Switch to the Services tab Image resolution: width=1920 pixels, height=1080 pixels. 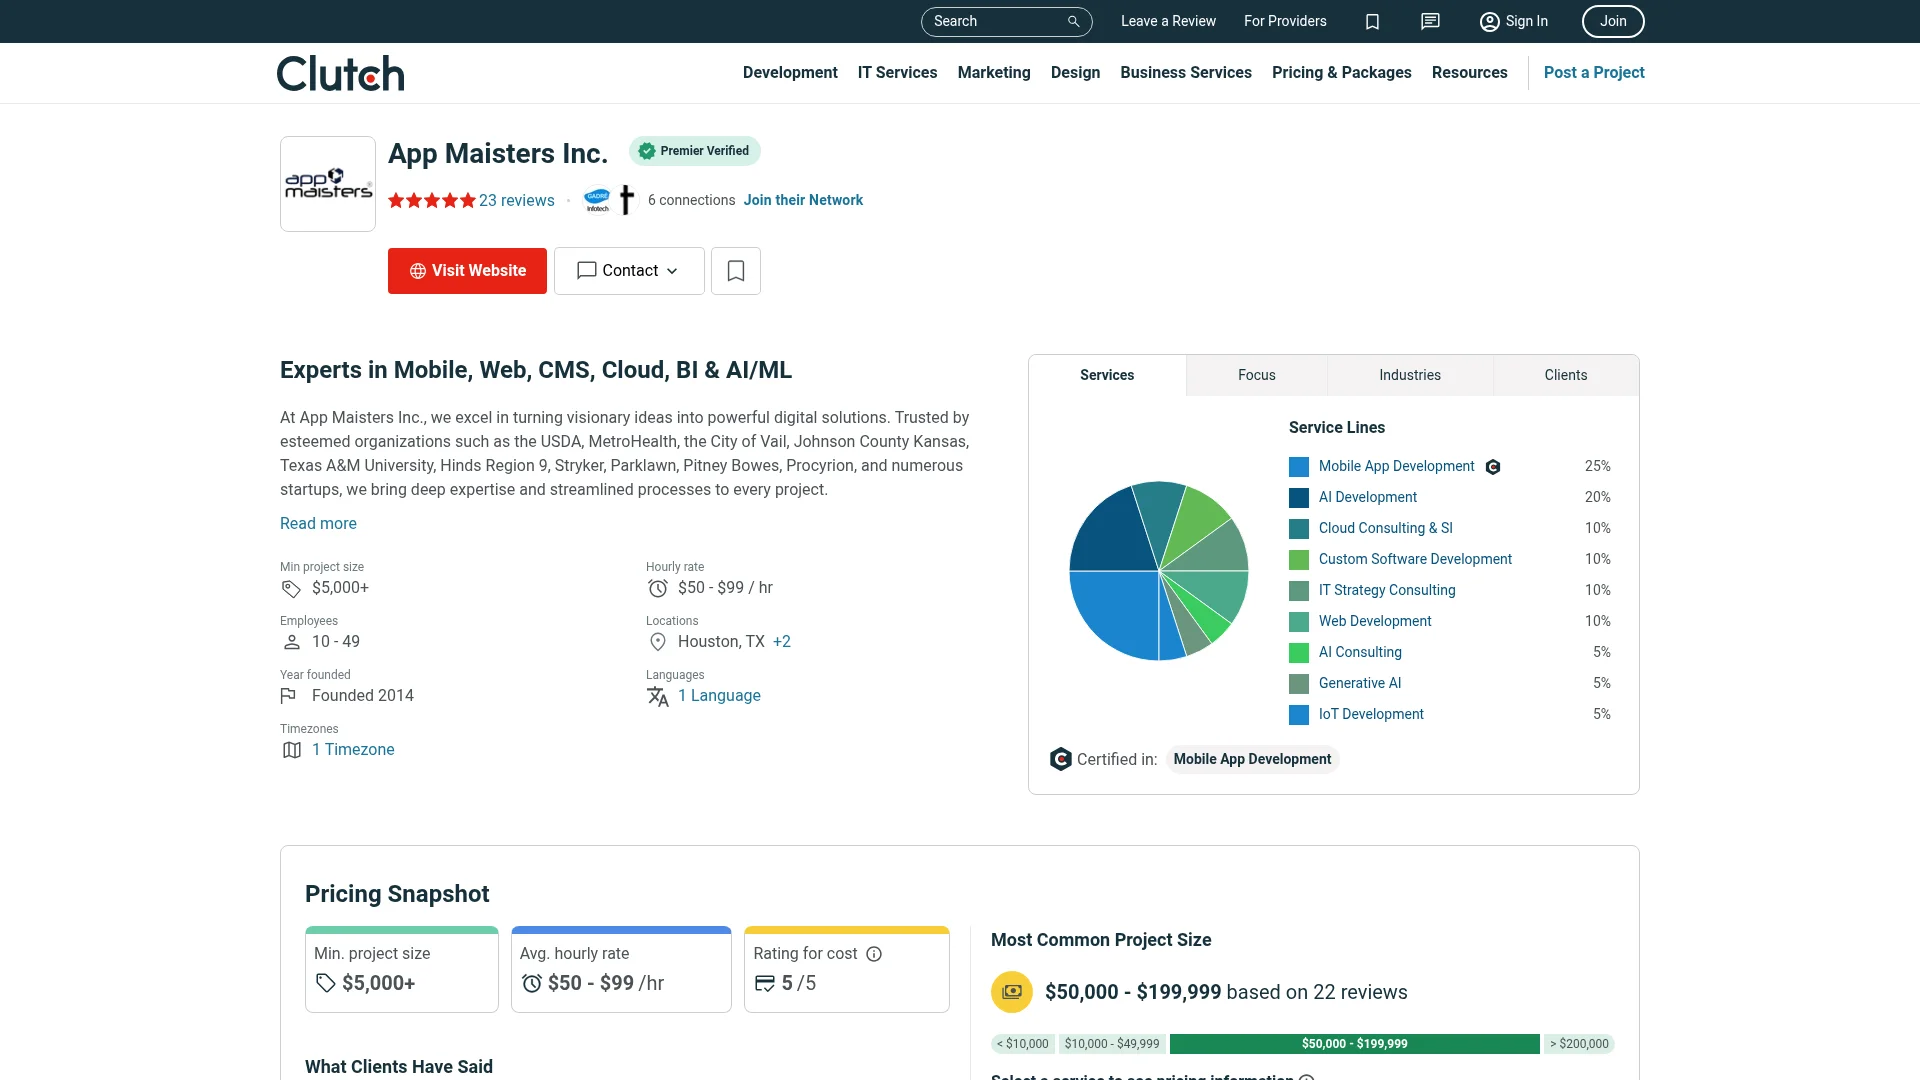tap(1107, 375)
